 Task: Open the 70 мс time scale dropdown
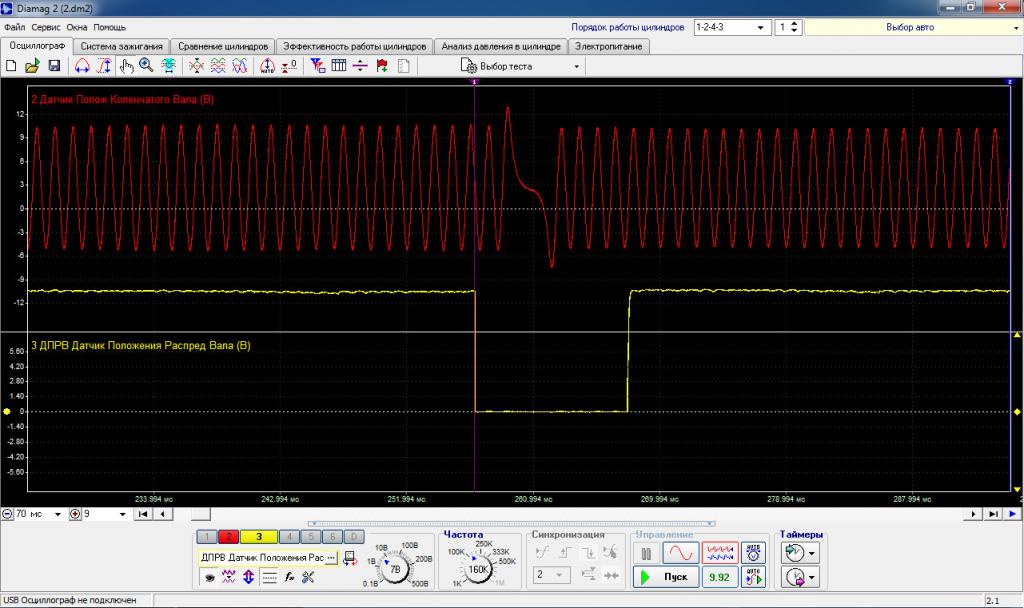click(x=39, y=514)
